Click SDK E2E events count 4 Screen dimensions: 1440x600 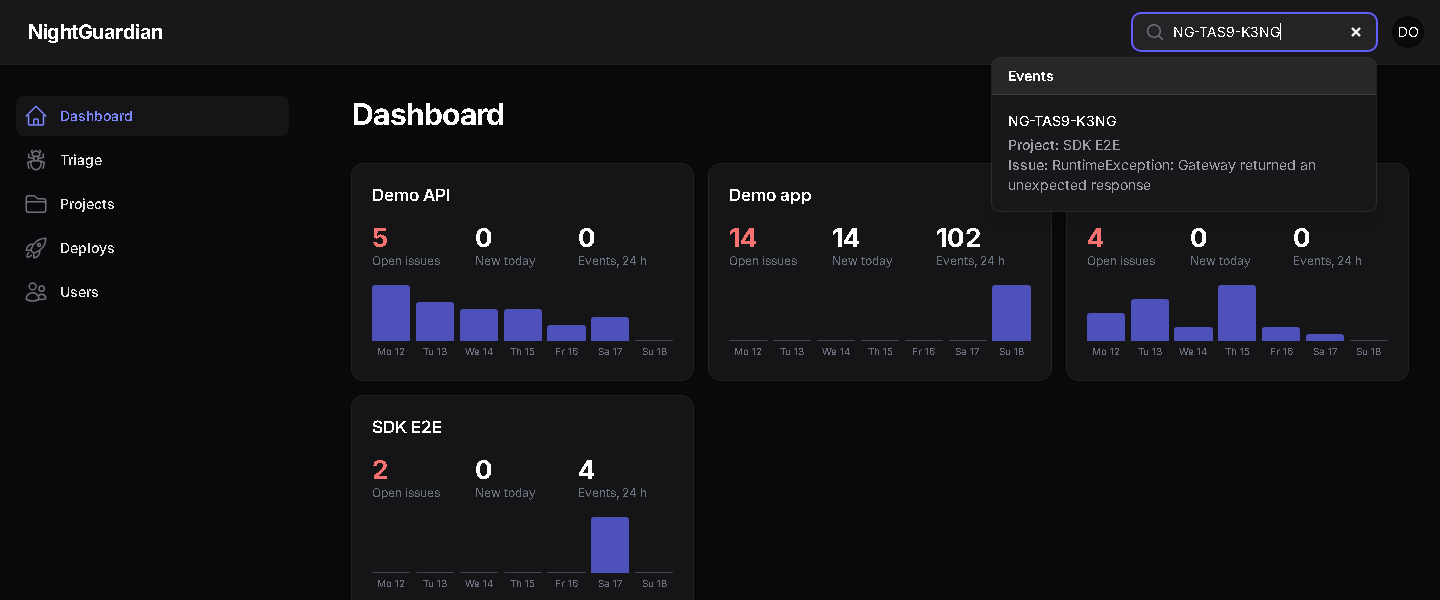(586, 470)
